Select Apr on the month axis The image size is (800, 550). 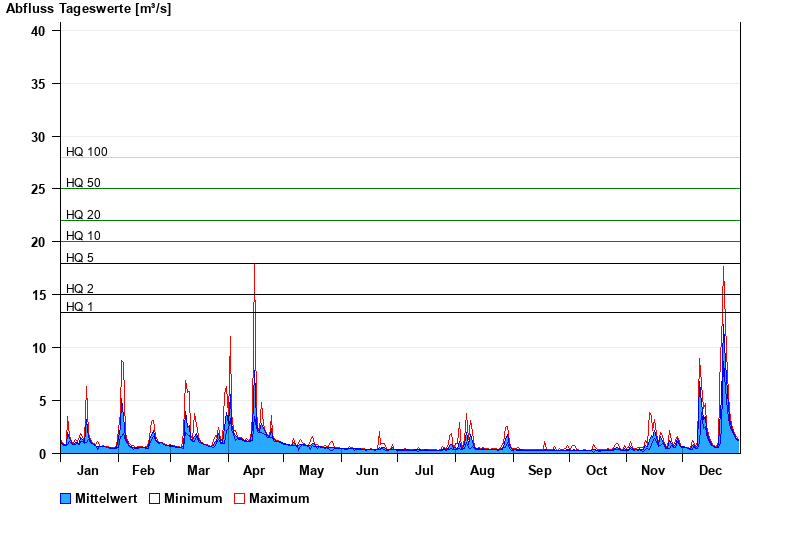[255, 471]
